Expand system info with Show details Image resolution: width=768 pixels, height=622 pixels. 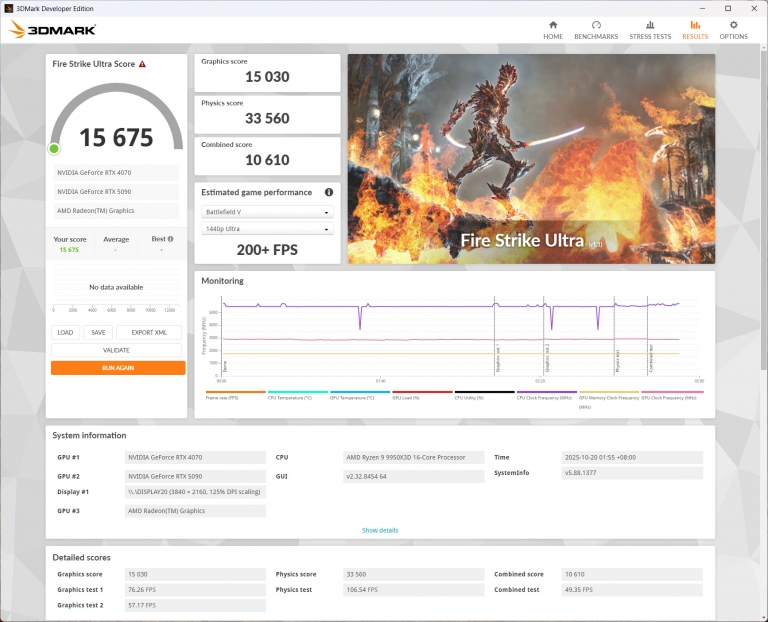(380, 530)
